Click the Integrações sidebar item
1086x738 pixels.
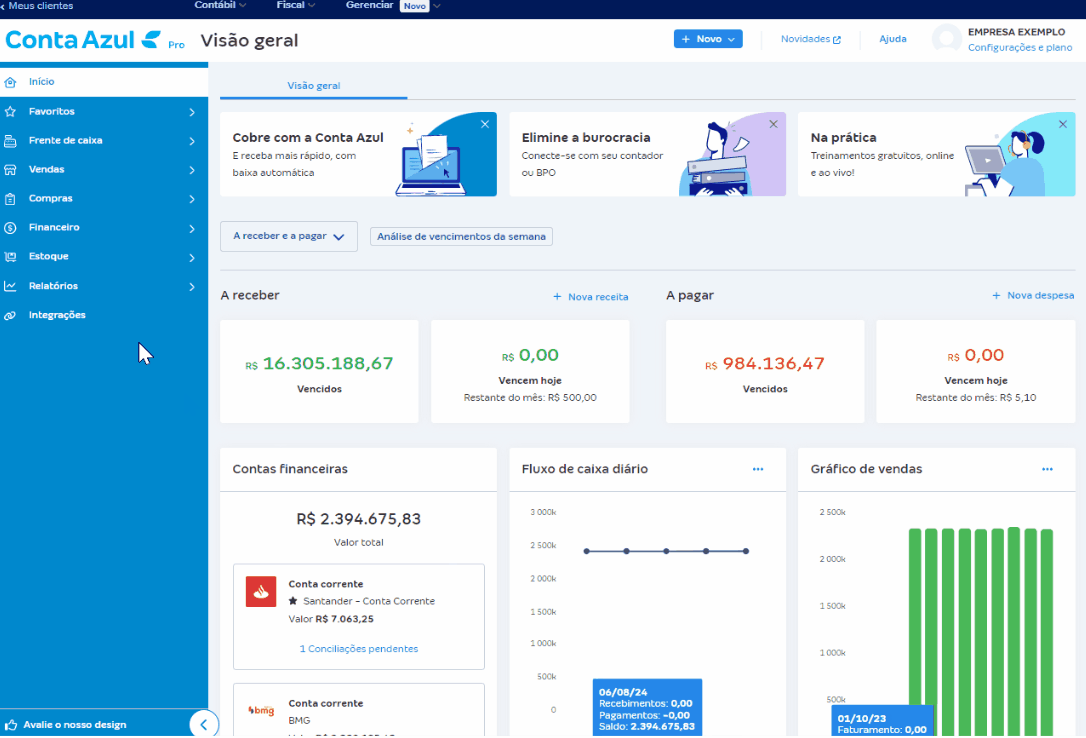[104, 315]
